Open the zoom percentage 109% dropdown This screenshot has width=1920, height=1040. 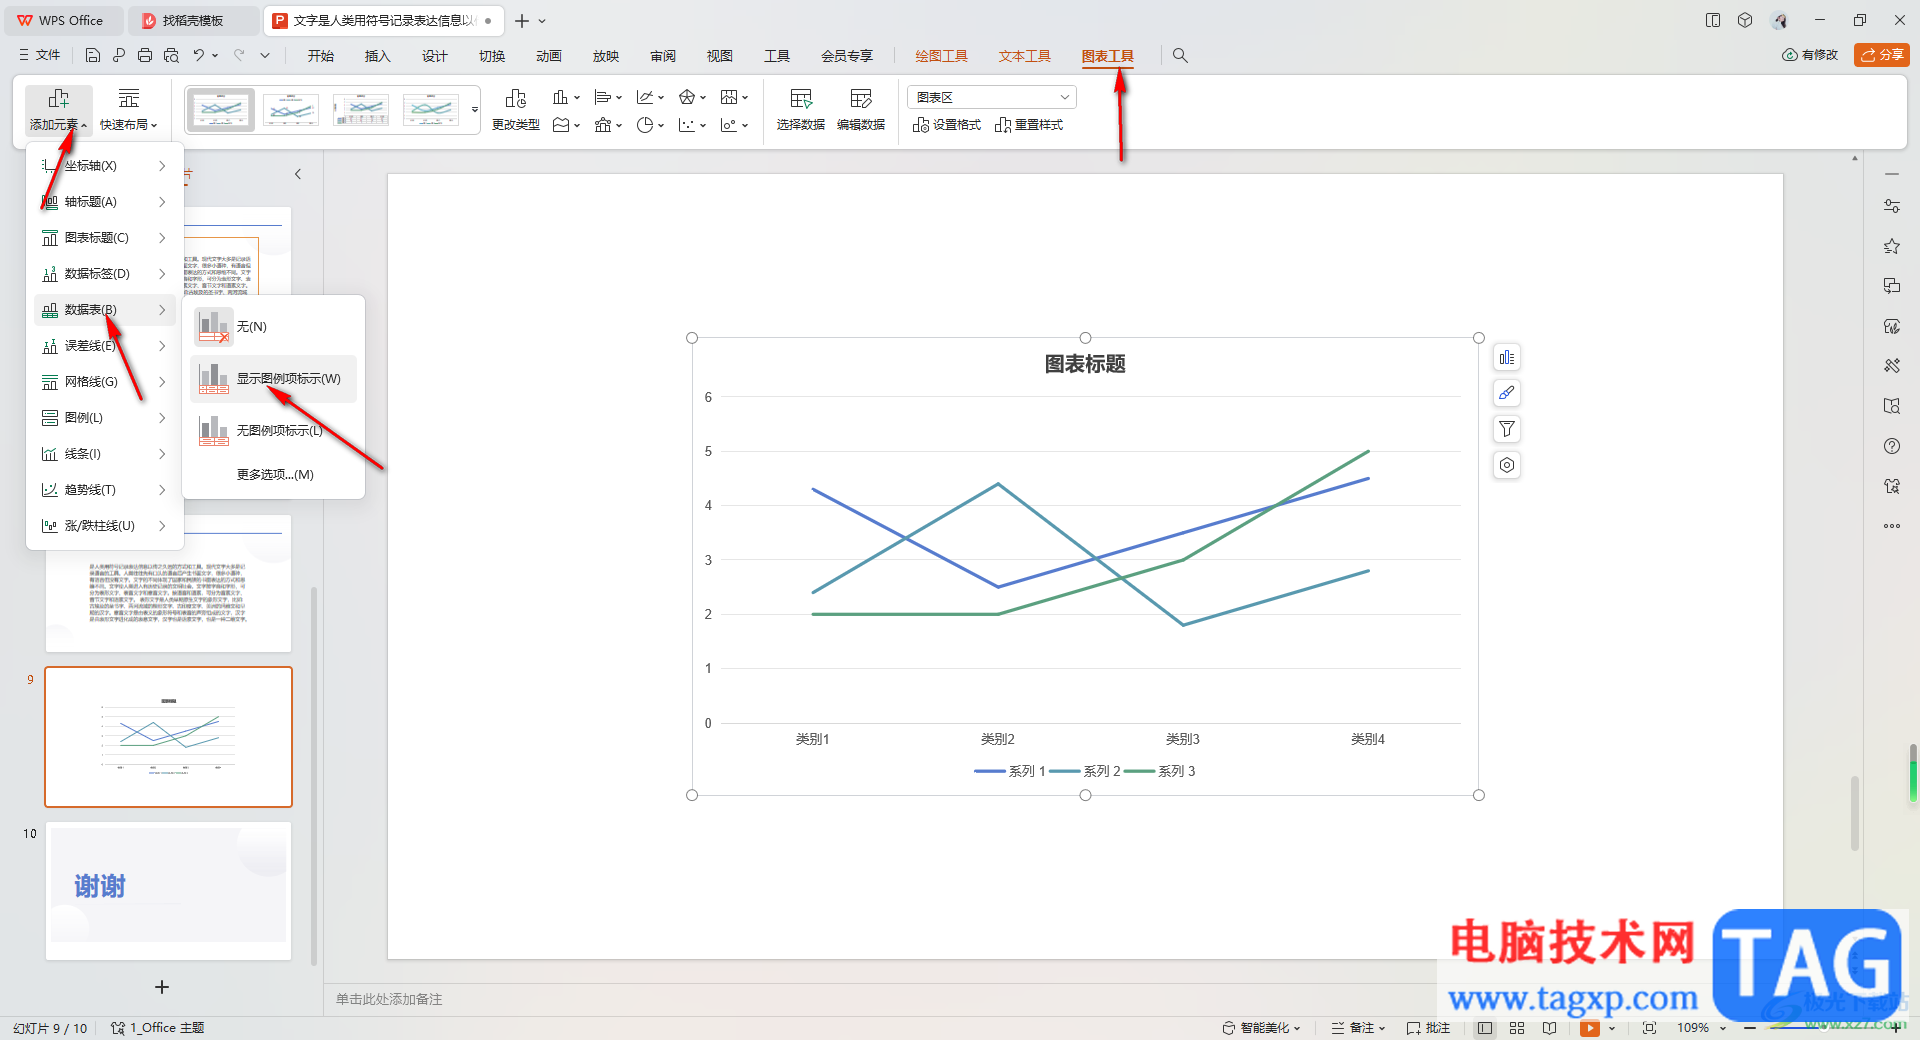[1702, 1028]
